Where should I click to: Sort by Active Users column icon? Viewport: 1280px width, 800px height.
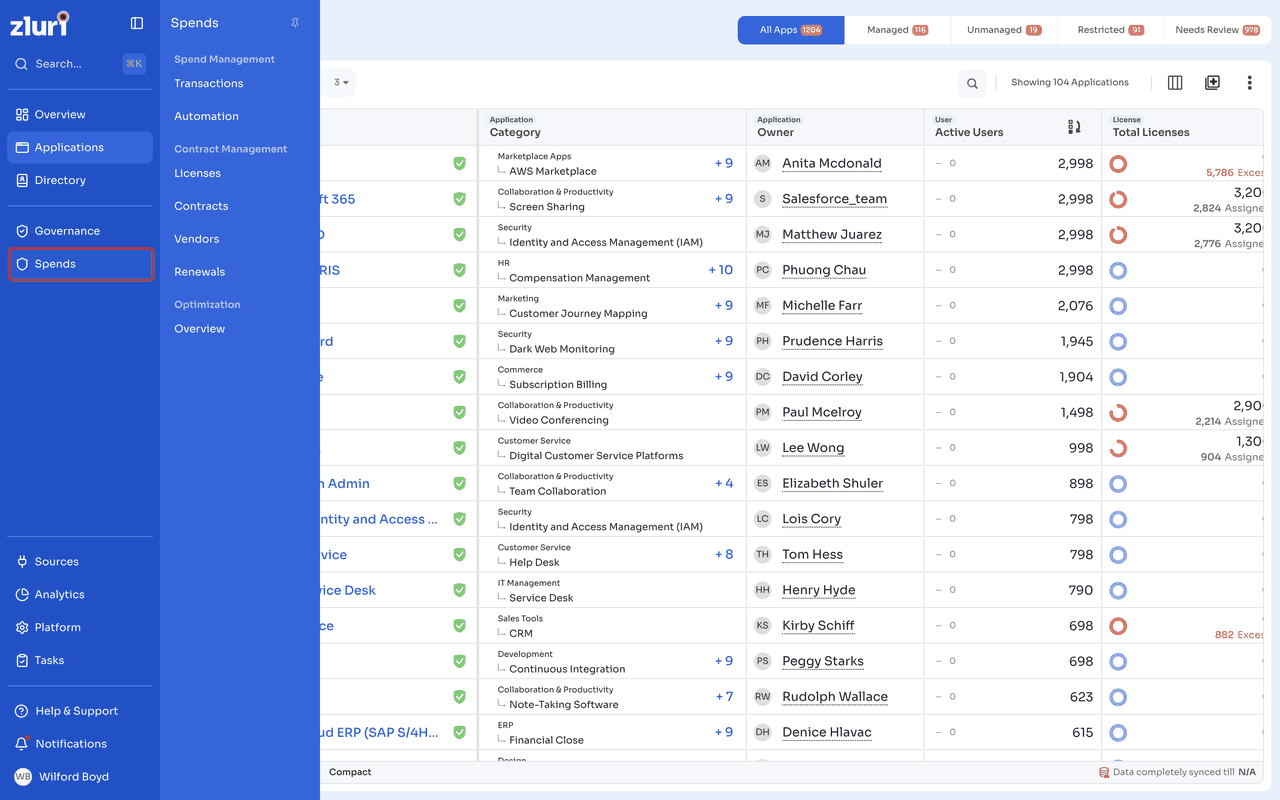(1074, 127)
